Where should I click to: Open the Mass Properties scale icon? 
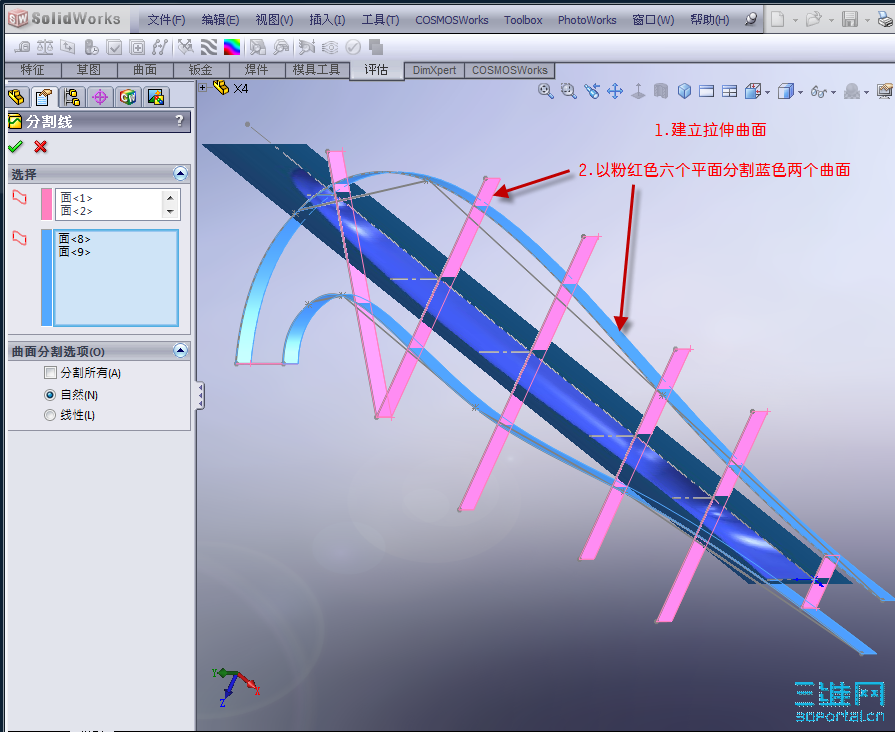point(45,47)
